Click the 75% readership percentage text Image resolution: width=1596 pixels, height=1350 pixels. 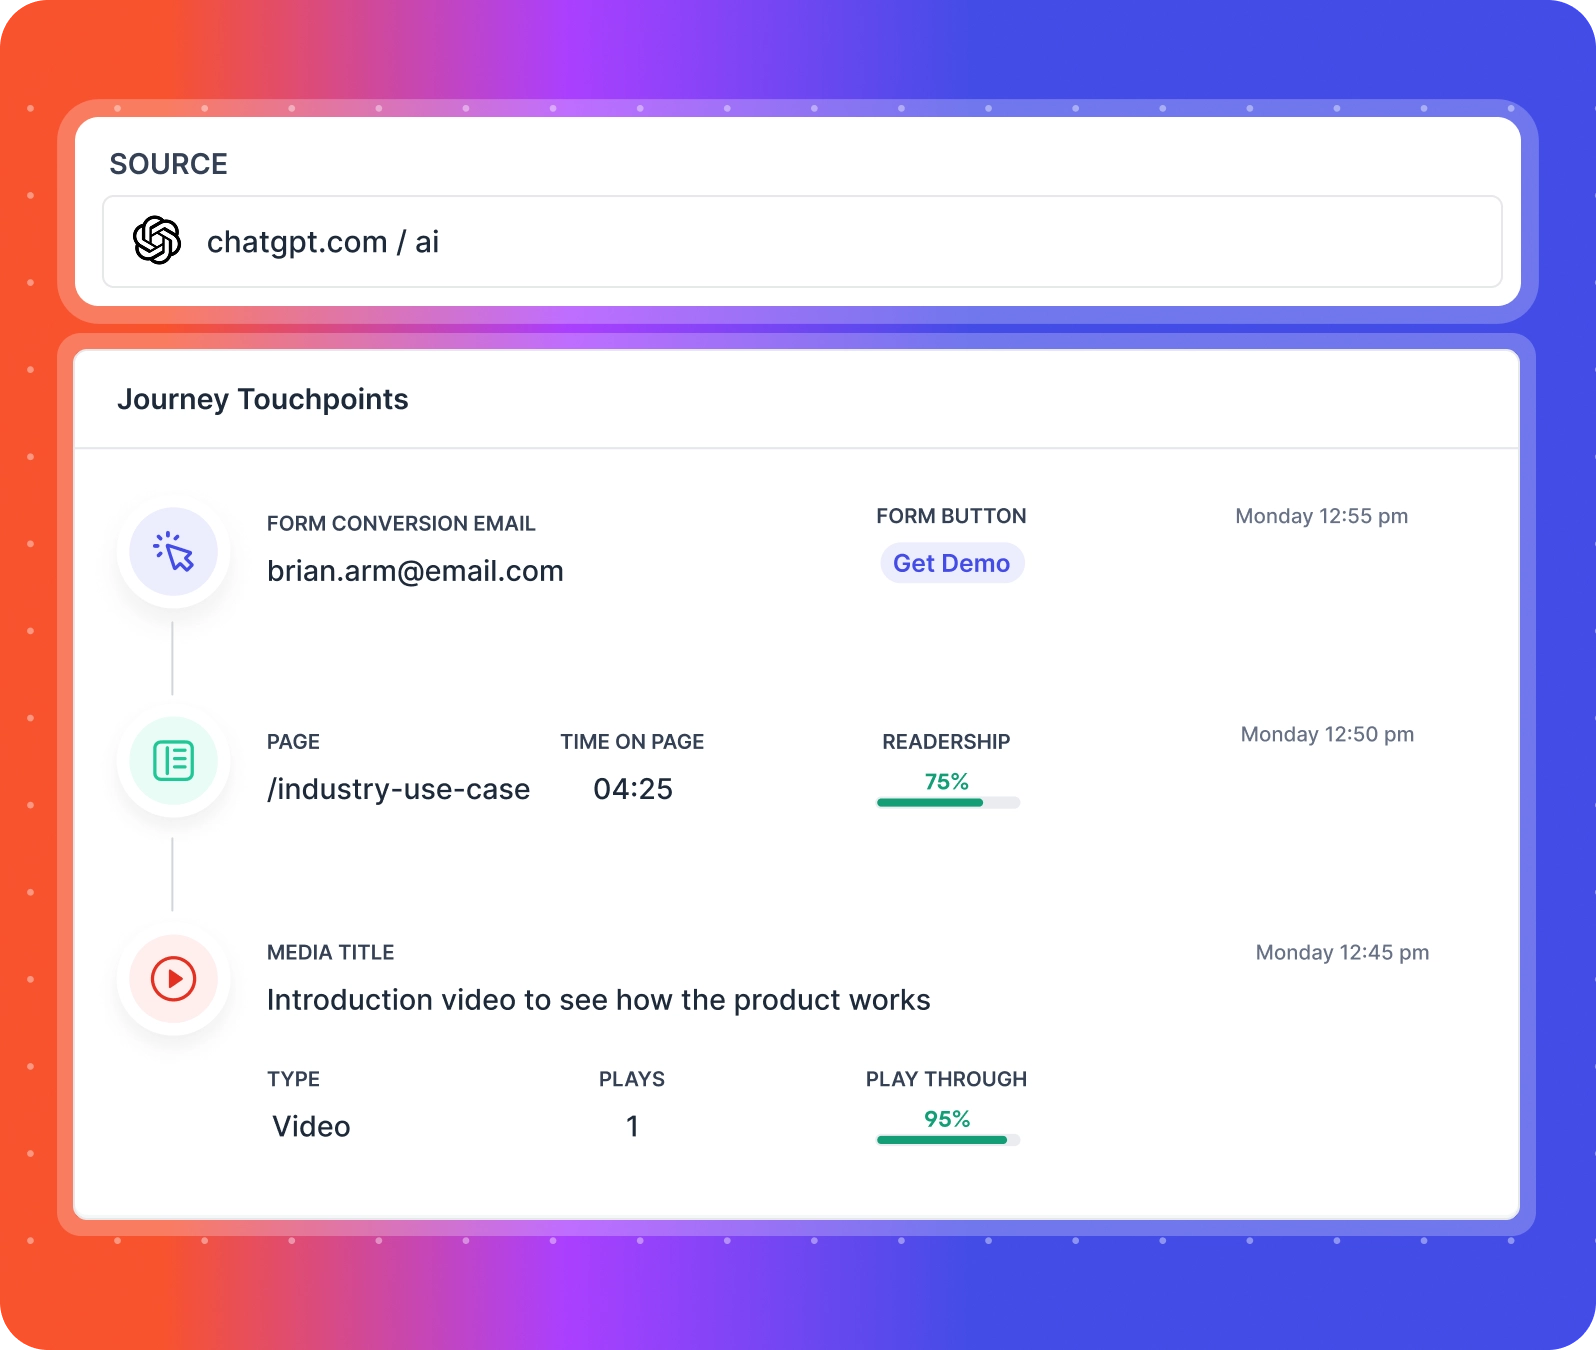[x=947, y=781]
